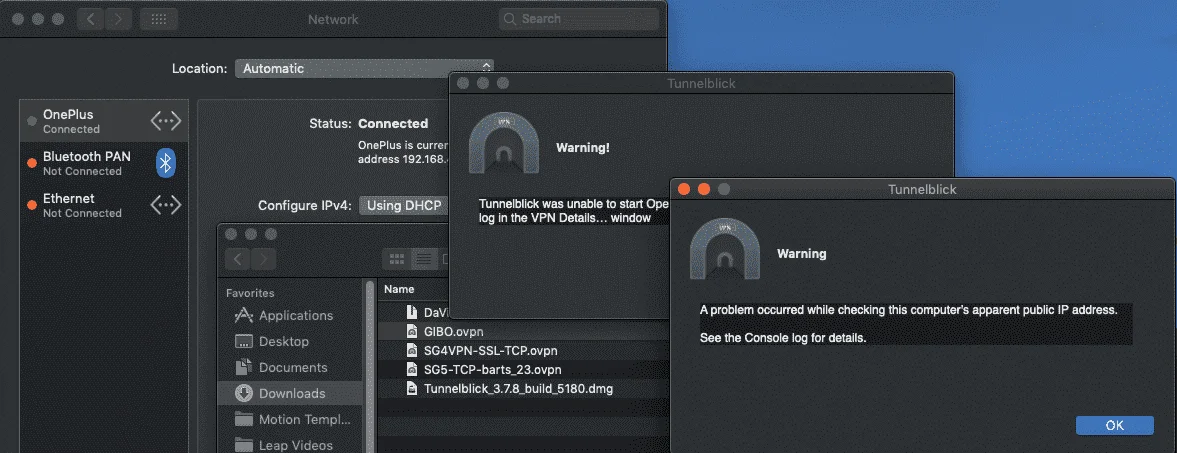
Task: Click the Finder sidebar scrollbar
Action: click(x=369, y=366)
